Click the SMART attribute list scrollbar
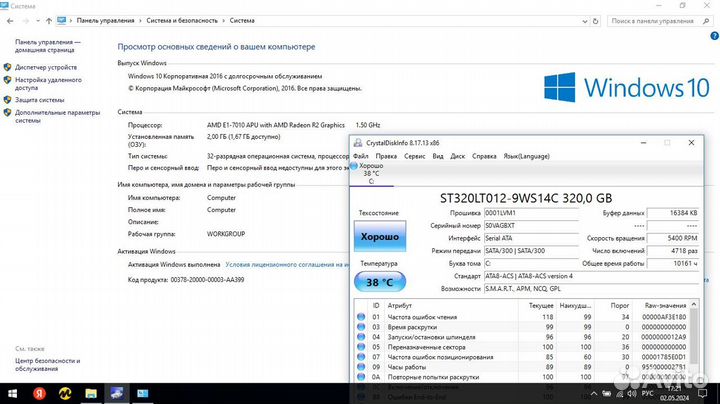This screenshot has width=720, height=404. [x=694, y=337]
